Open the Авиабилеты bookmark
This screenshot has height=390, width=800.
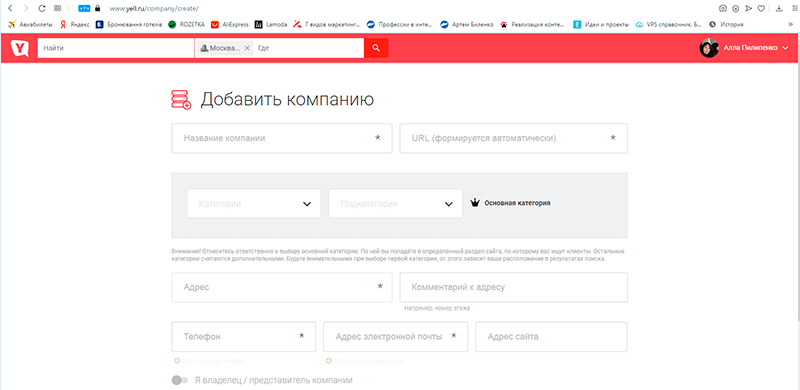[x=31, y=24]
